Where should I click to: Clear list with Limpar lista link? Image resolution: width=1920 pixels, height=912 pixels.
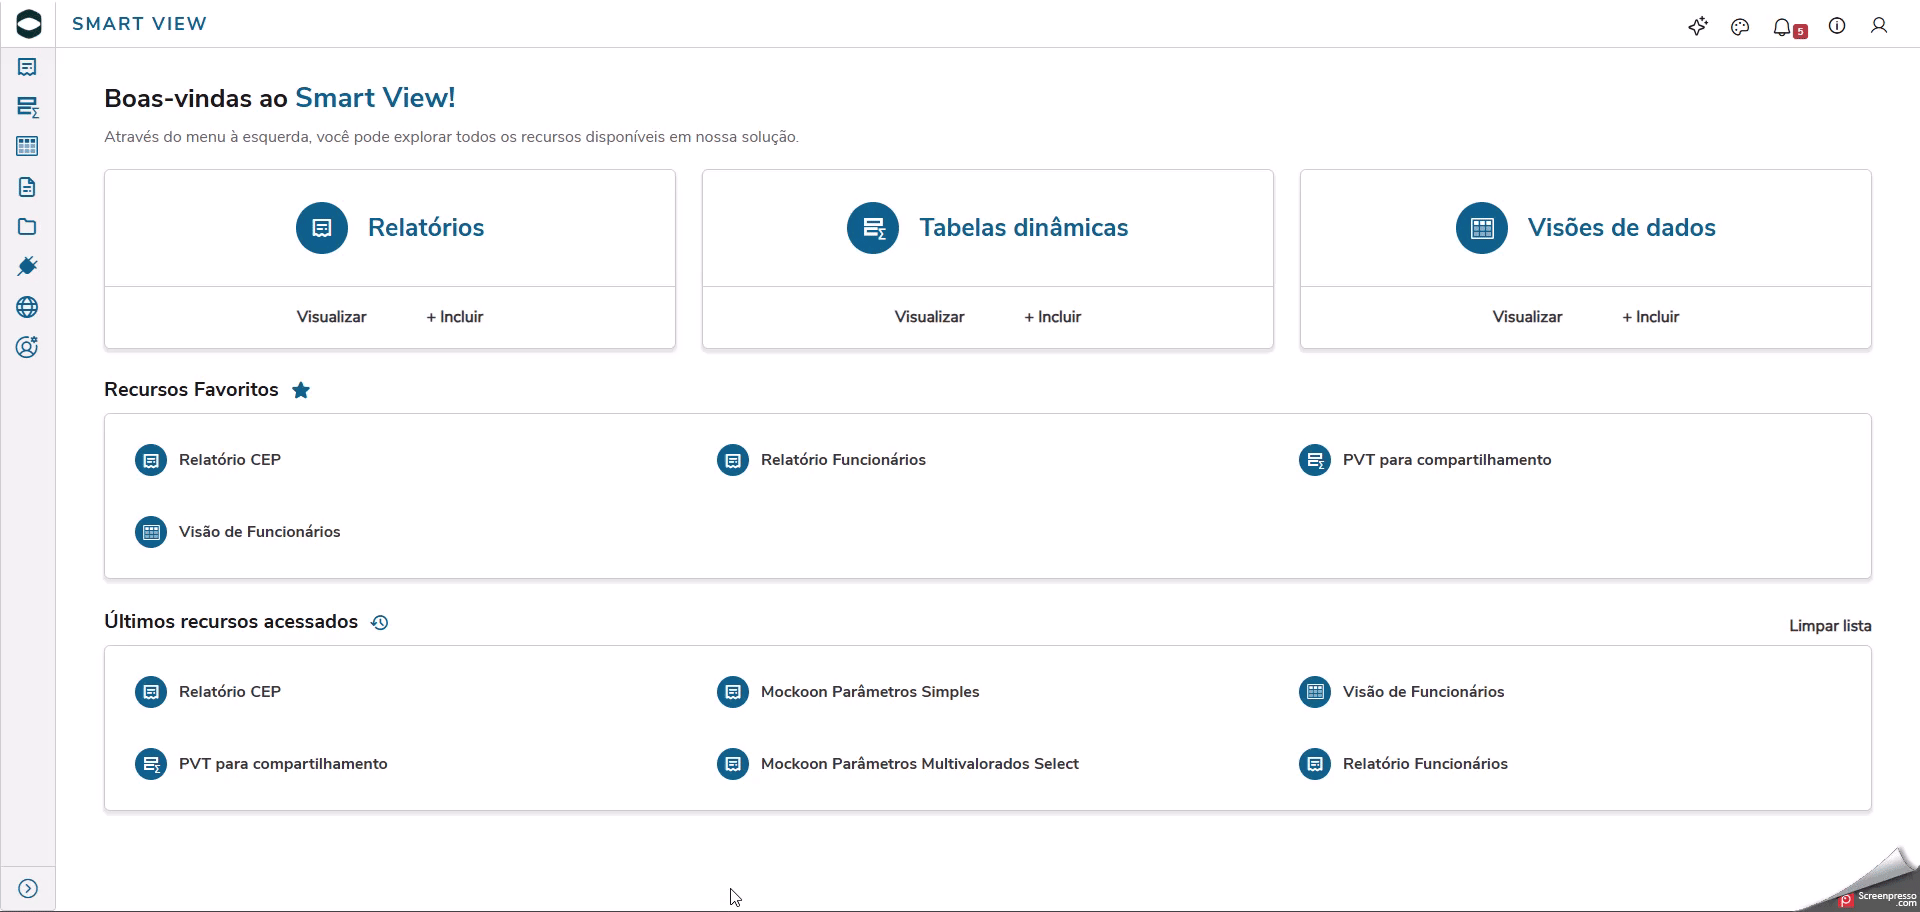[x=1830, y=626]
